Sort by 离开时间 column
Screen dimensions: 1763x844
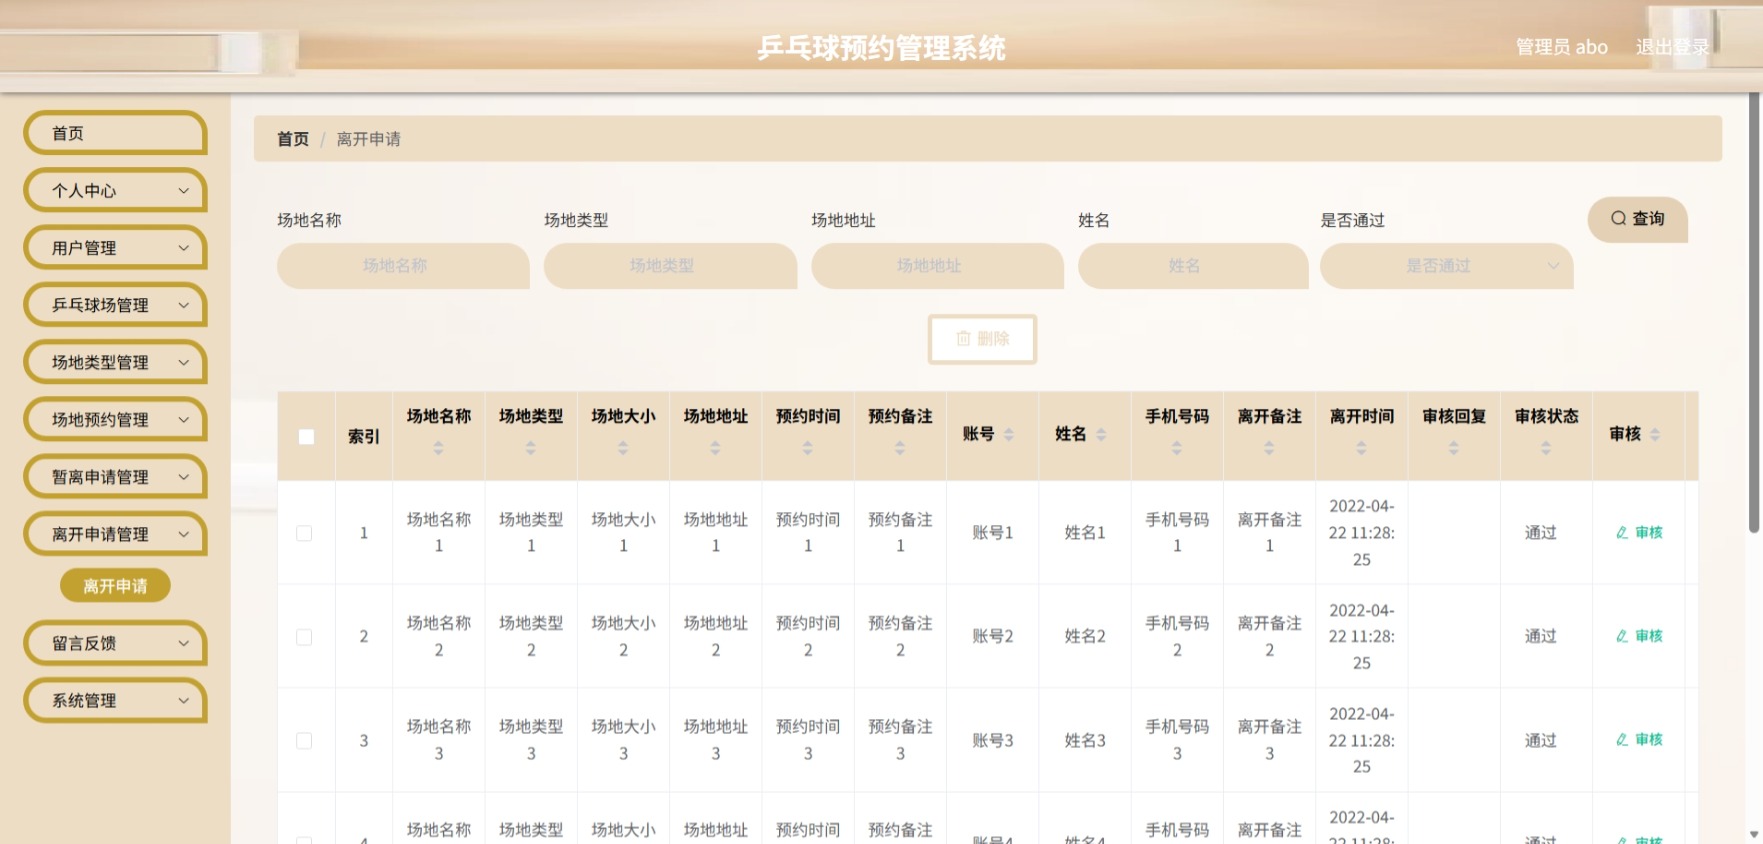pyautogui.click(x=1361, y=448)
